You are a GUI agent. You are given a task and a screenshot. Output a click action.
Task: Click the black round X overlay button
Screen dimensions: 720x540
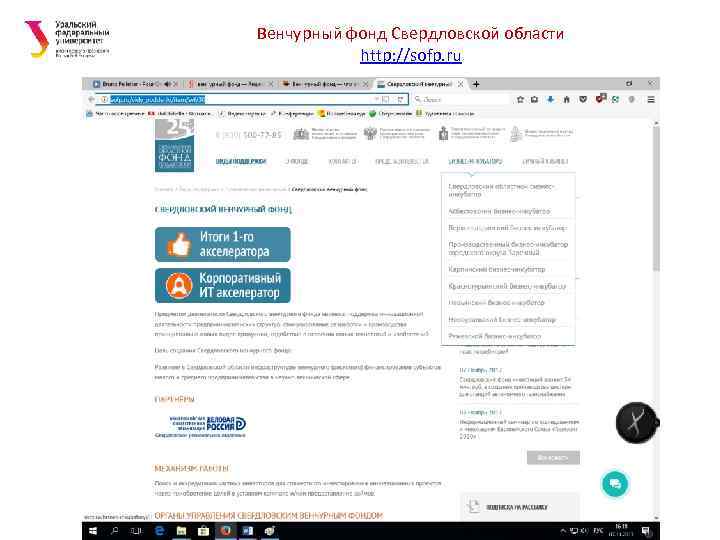(636, 422)
